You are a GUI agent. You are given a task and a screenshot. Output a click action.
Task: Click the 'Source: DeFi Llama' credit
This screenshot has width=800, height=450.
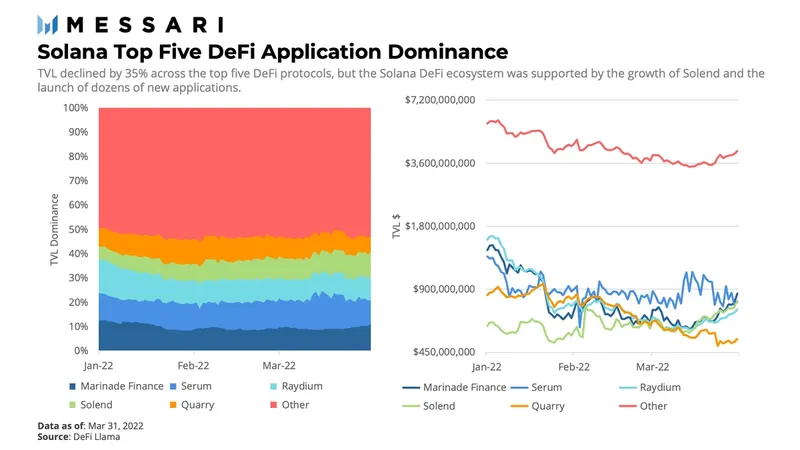(x=79, y=437)
